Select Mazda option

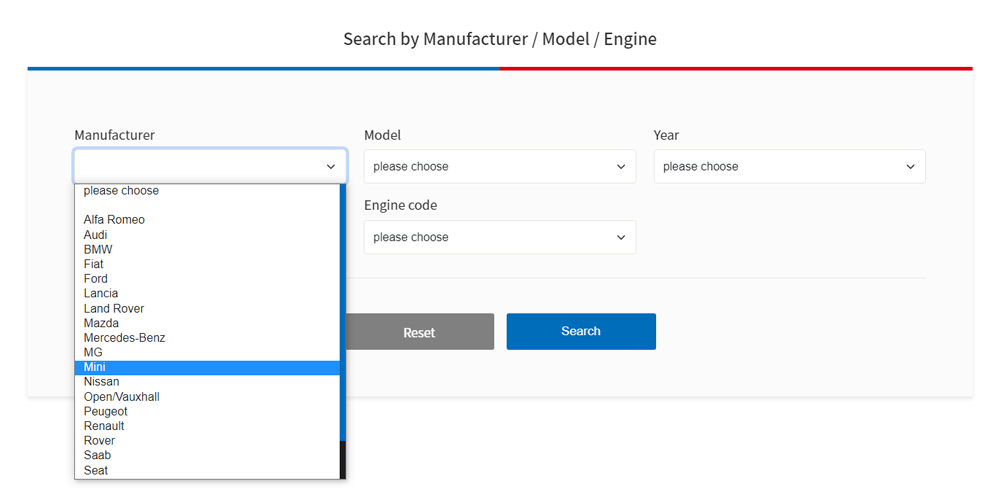207,323
